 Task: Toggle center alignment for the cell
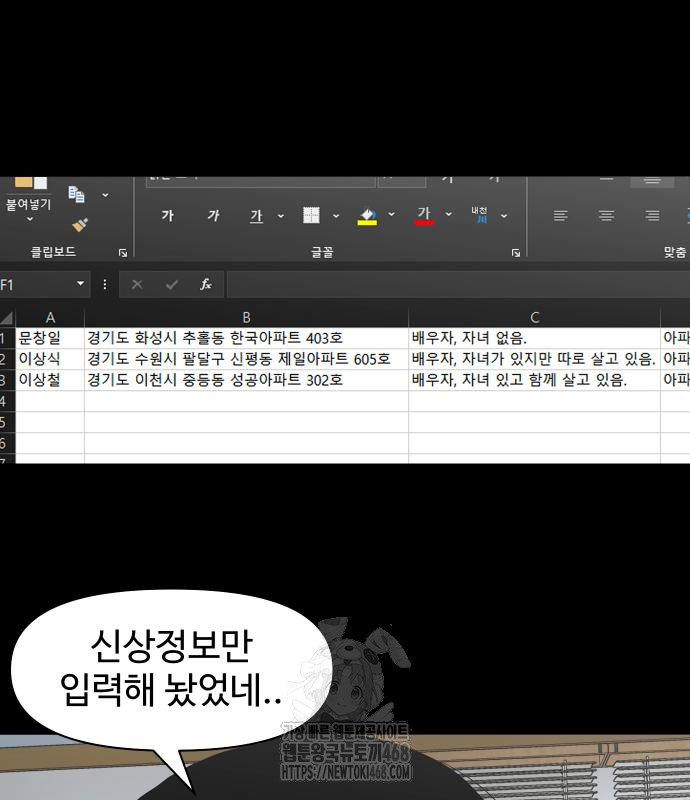(606, 216)
